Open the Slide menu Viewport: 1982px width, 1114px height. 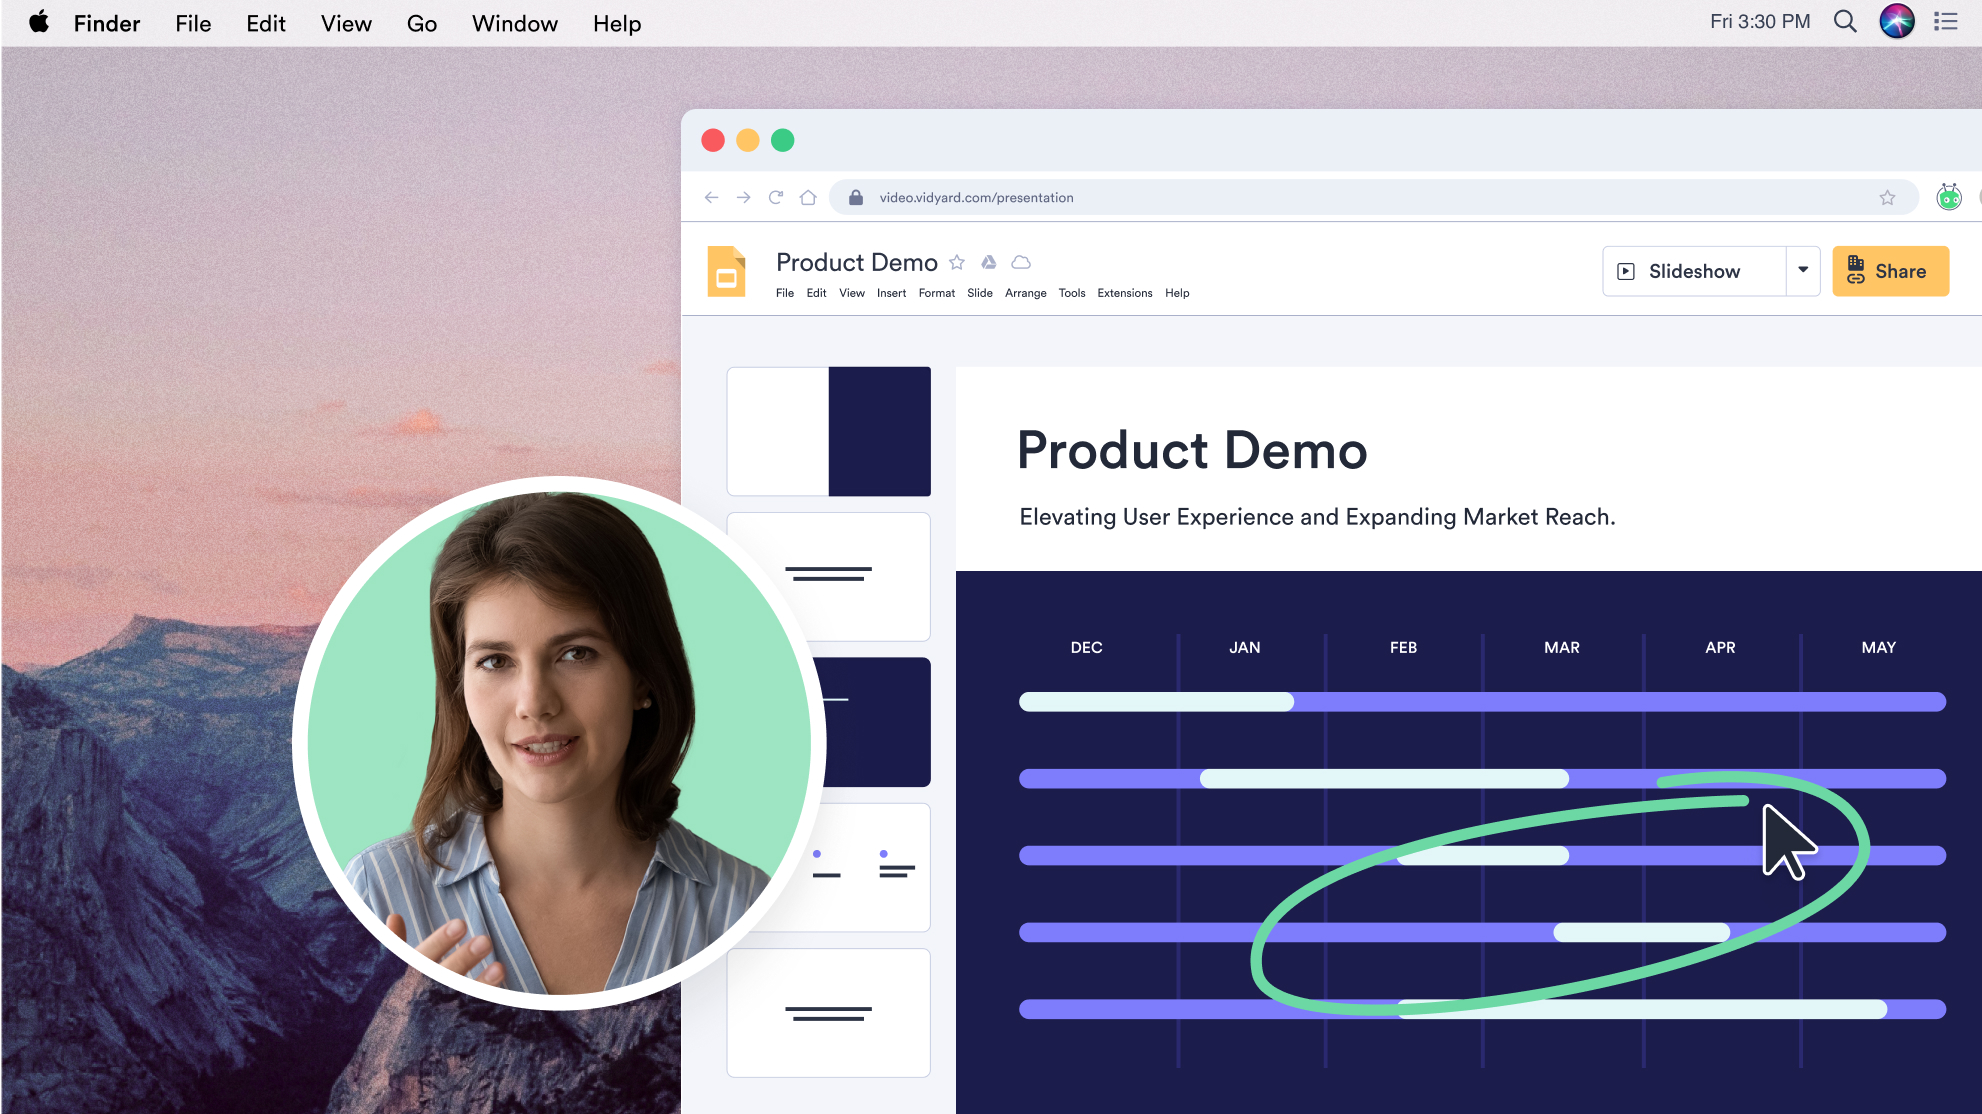[x=980, y=293]
